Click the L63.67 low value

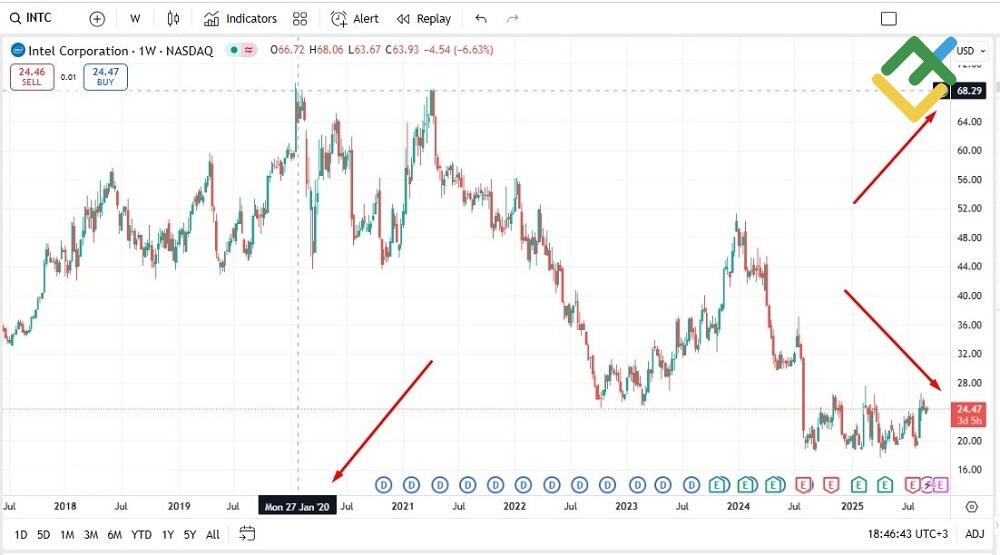[364, 50]
